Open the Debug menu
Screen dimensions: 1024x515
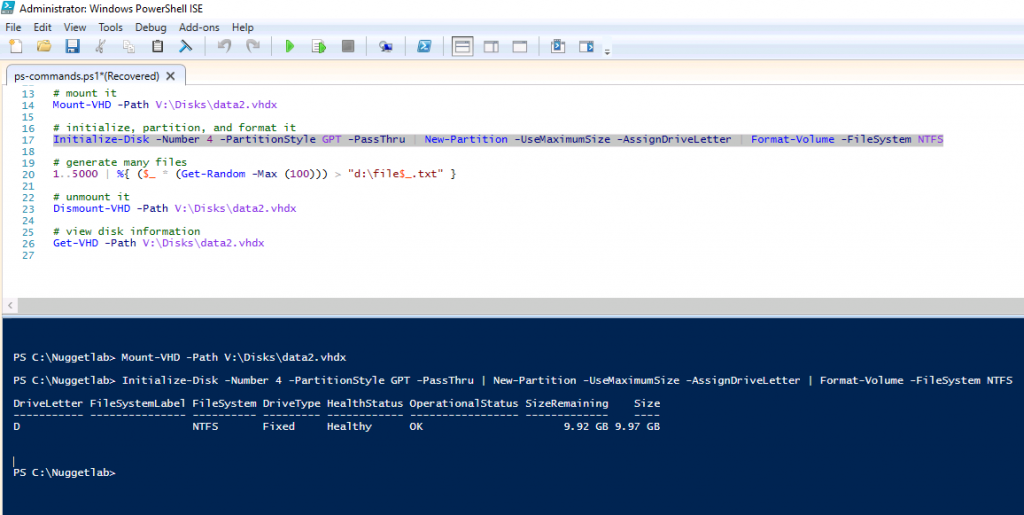coord(151,27)
